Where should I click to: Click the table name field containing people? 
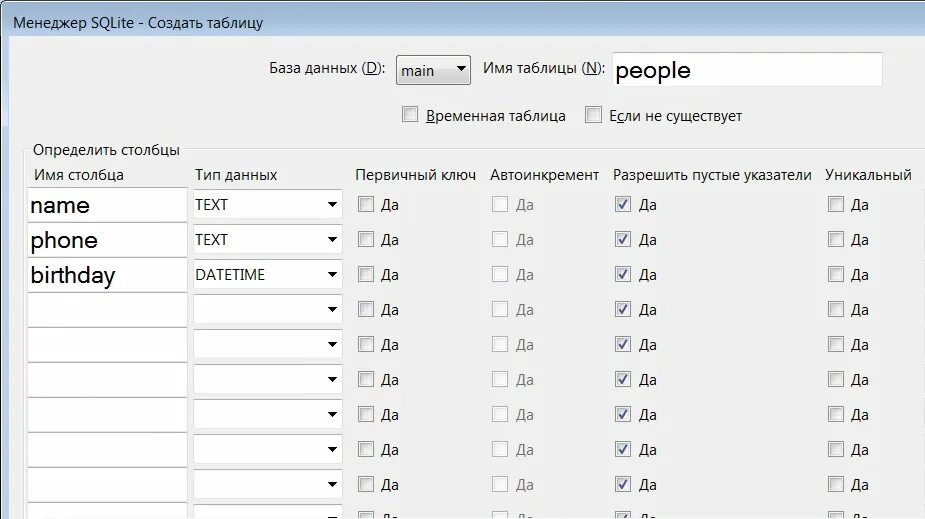click(746, 70)
